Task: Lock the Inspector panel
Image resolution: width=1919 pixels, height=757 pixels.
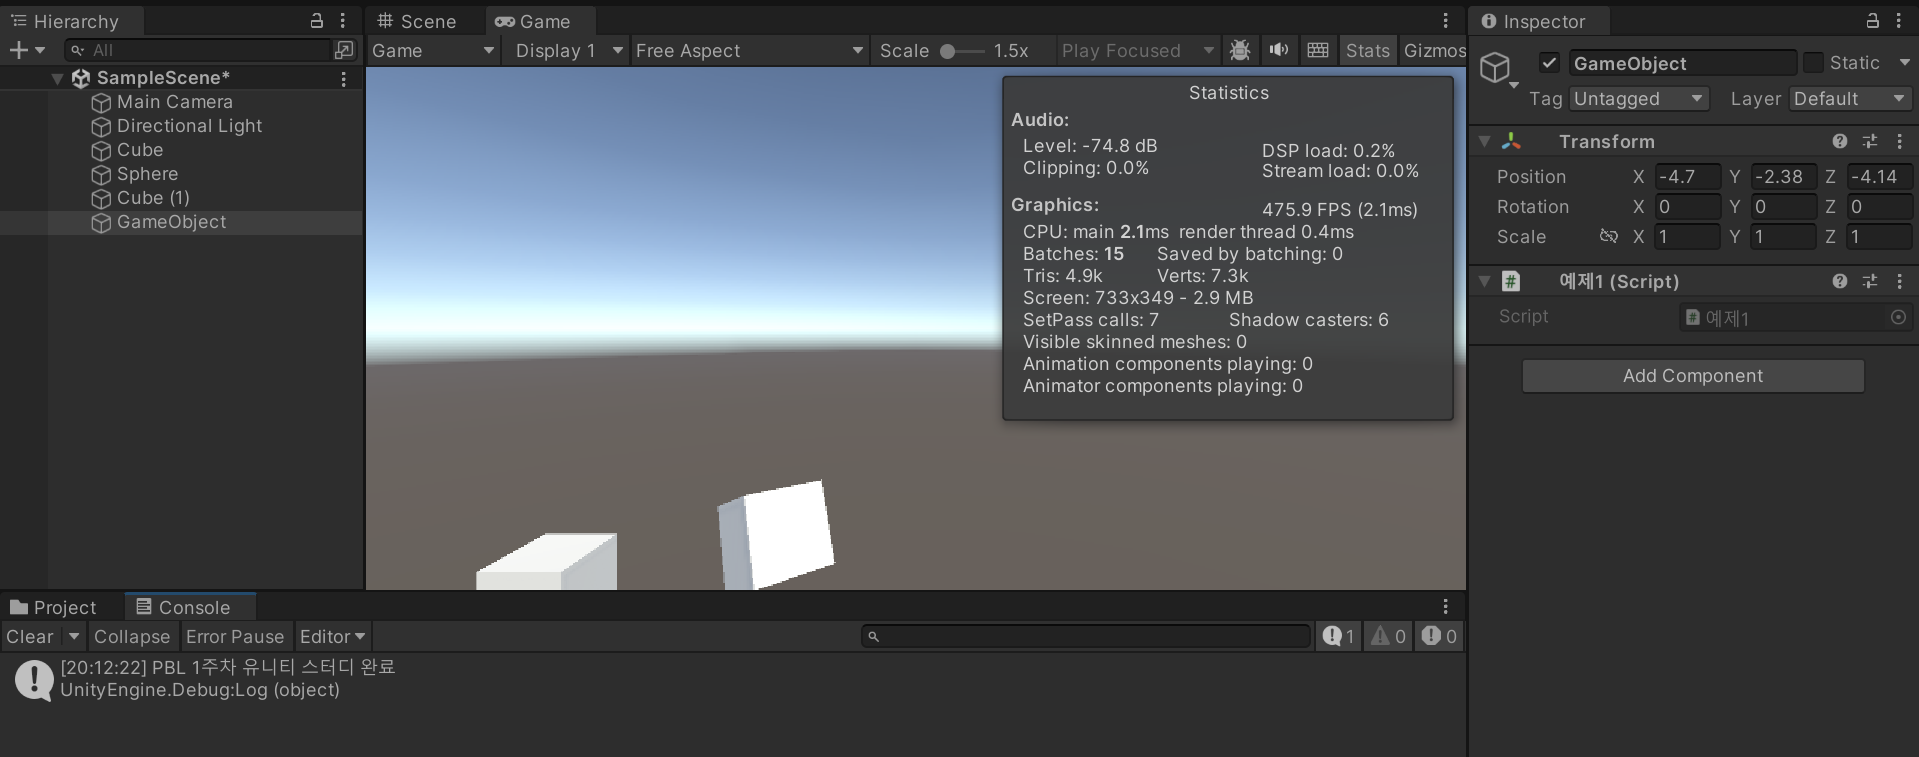Action: pos(1873,21)
